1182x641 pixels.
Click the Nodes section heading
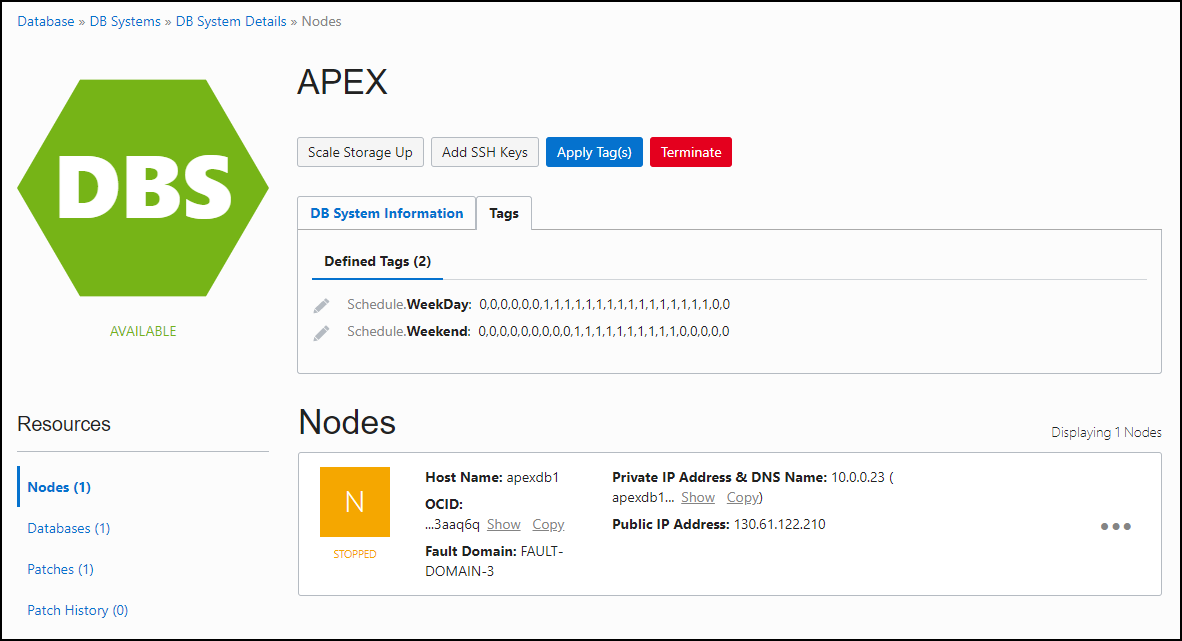click(x=348, y=422)
